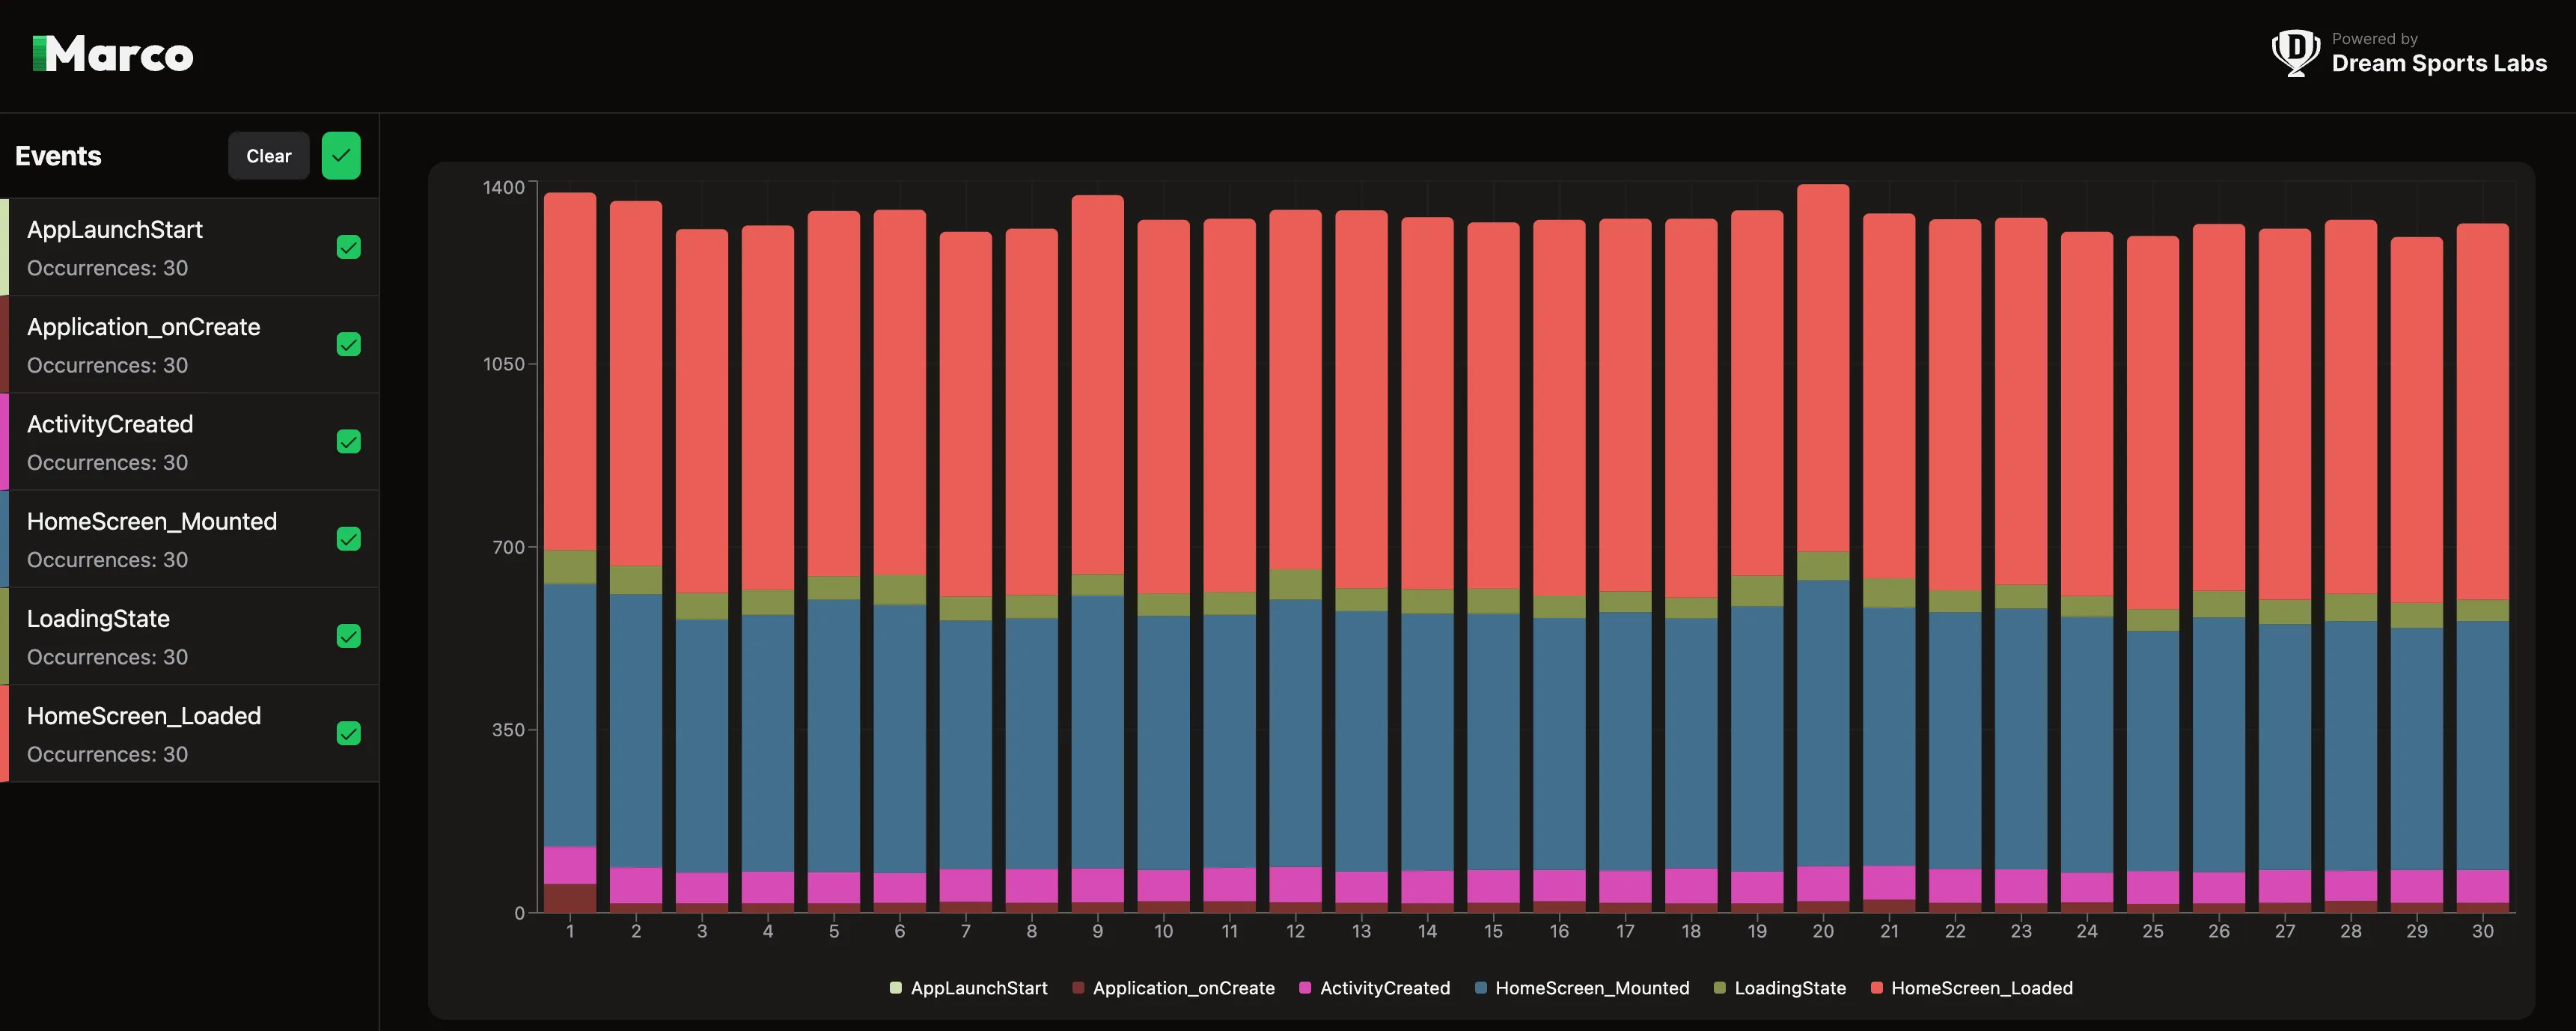Click the Dream Sports Labs logo icon
This screenshot has width=2576, height=1031.
[x=2293, y=52]
